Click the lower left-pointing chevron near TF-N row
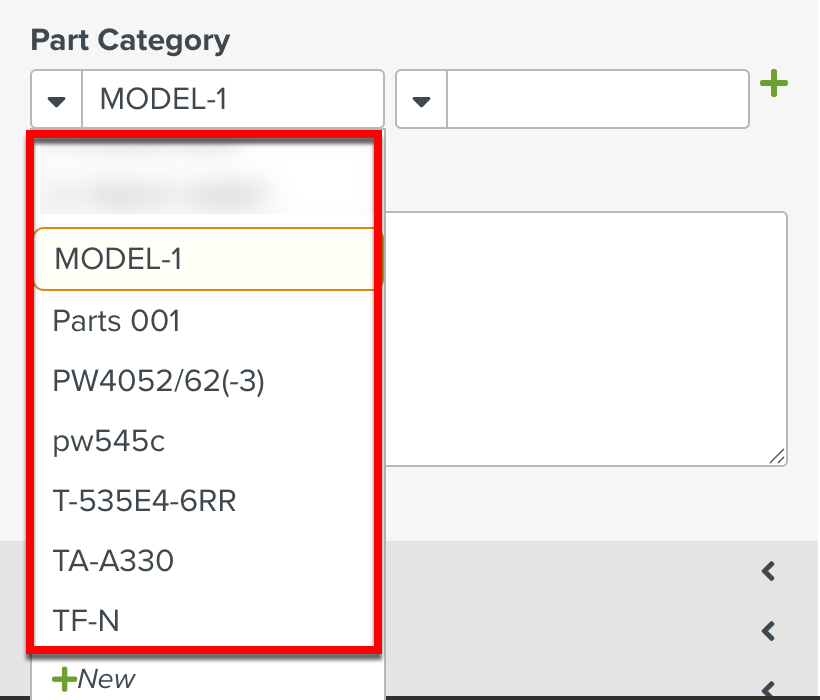This screenshot has height=700, width=820. coord(767,631)
